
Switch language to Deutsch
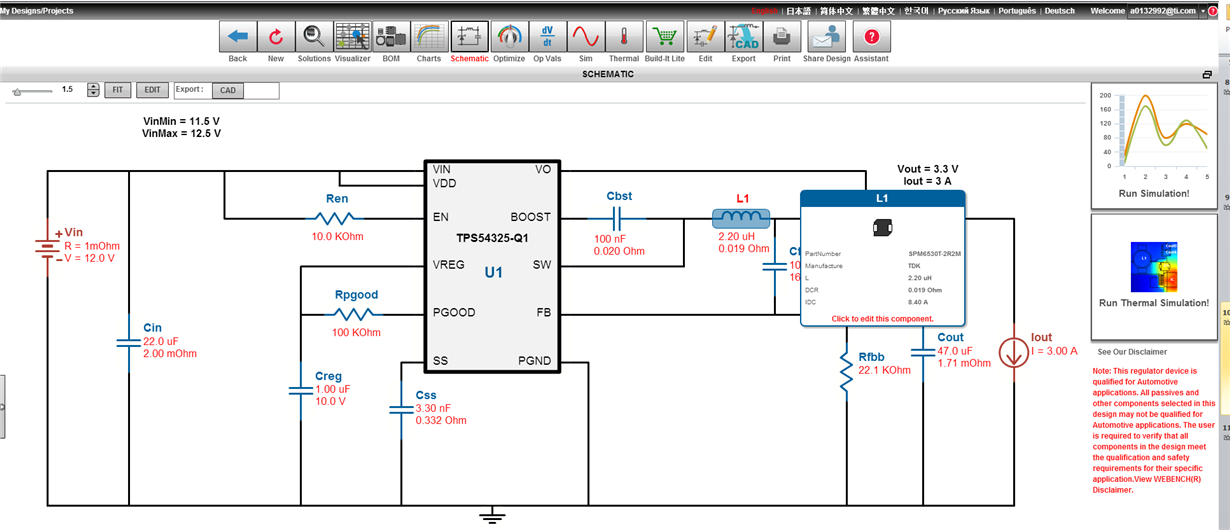click(1059, 11)
